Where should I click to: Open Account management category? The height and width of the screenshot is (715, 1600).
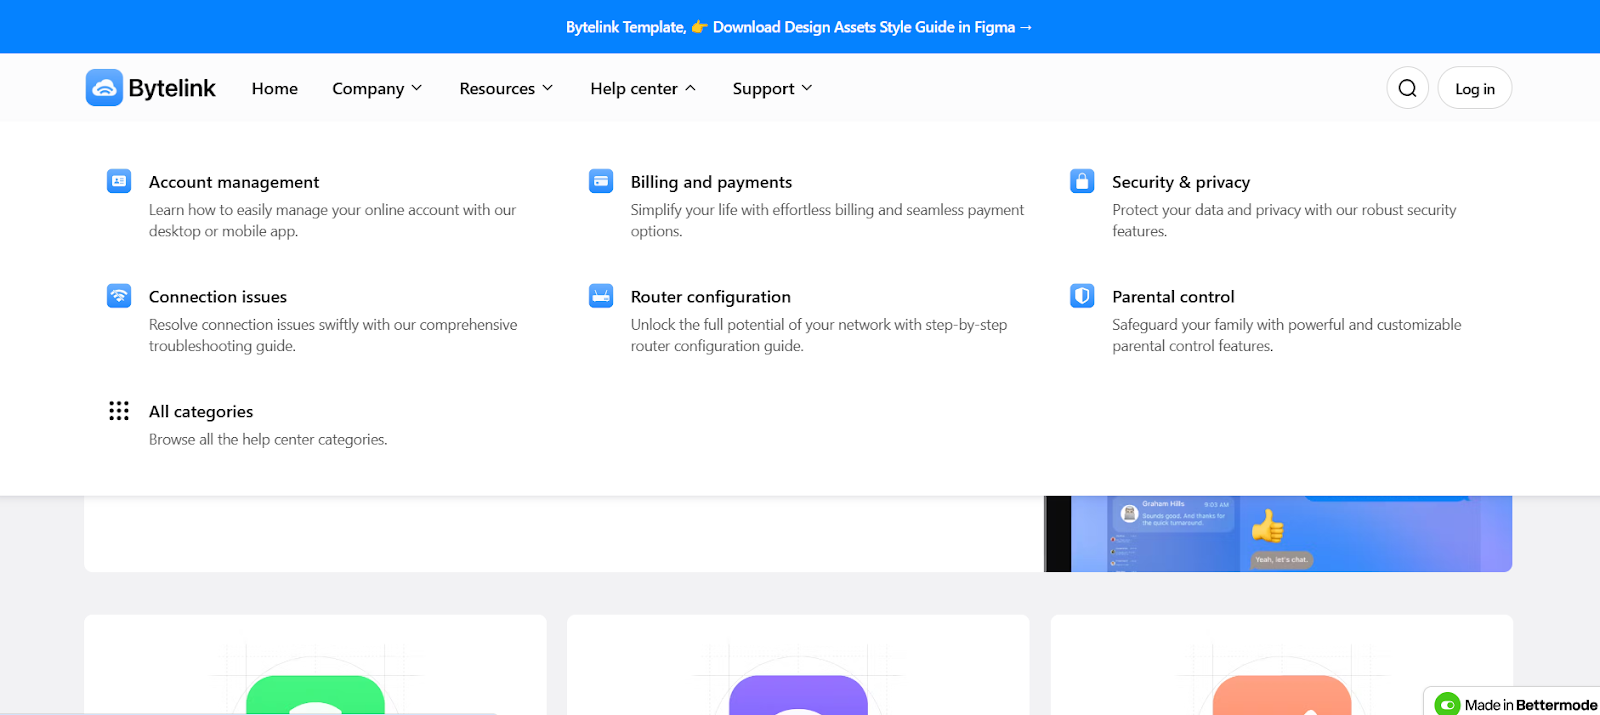point(234,182)
